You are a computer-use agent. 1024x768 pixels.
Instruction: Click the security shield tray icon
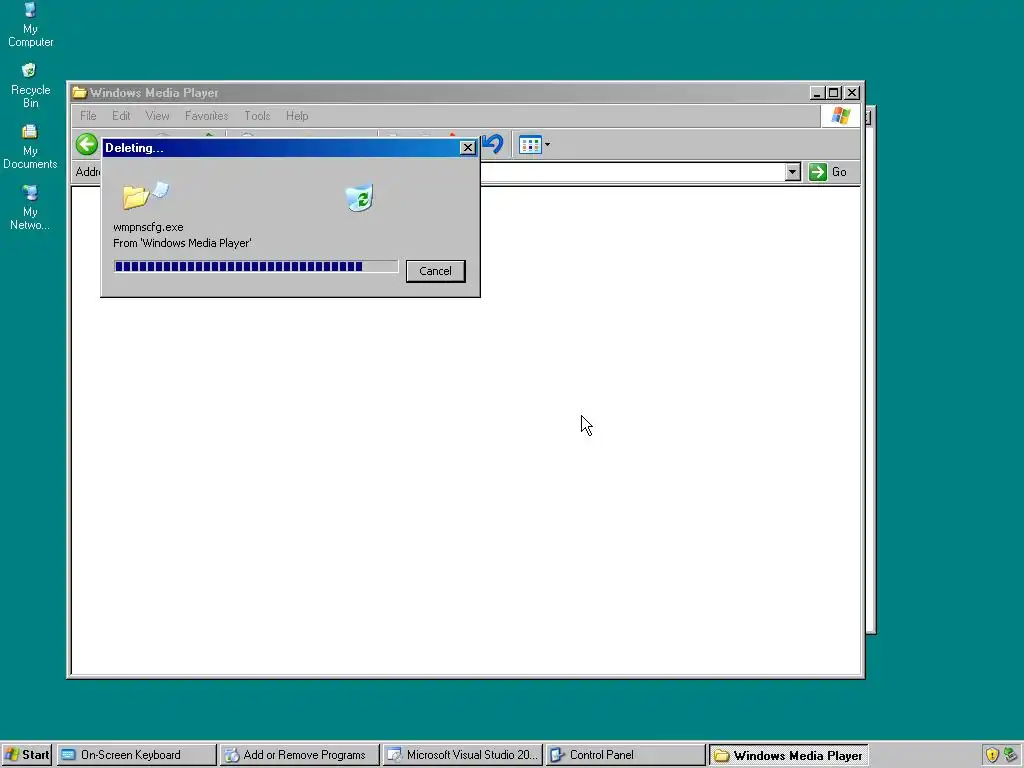point(992,755)
